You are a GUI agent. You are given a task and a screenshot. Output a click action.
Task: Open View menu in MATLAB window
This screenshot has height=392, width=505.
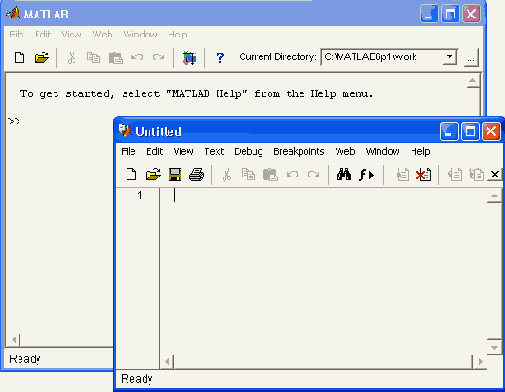(x=71, y=34)
